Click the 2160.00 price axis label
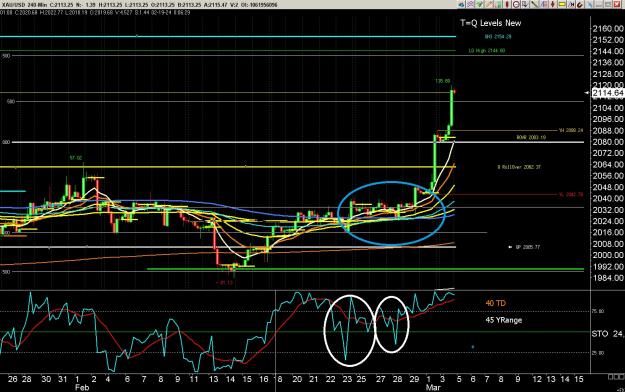Viewport: 625px width, 392px height. (x=608, y=28)
